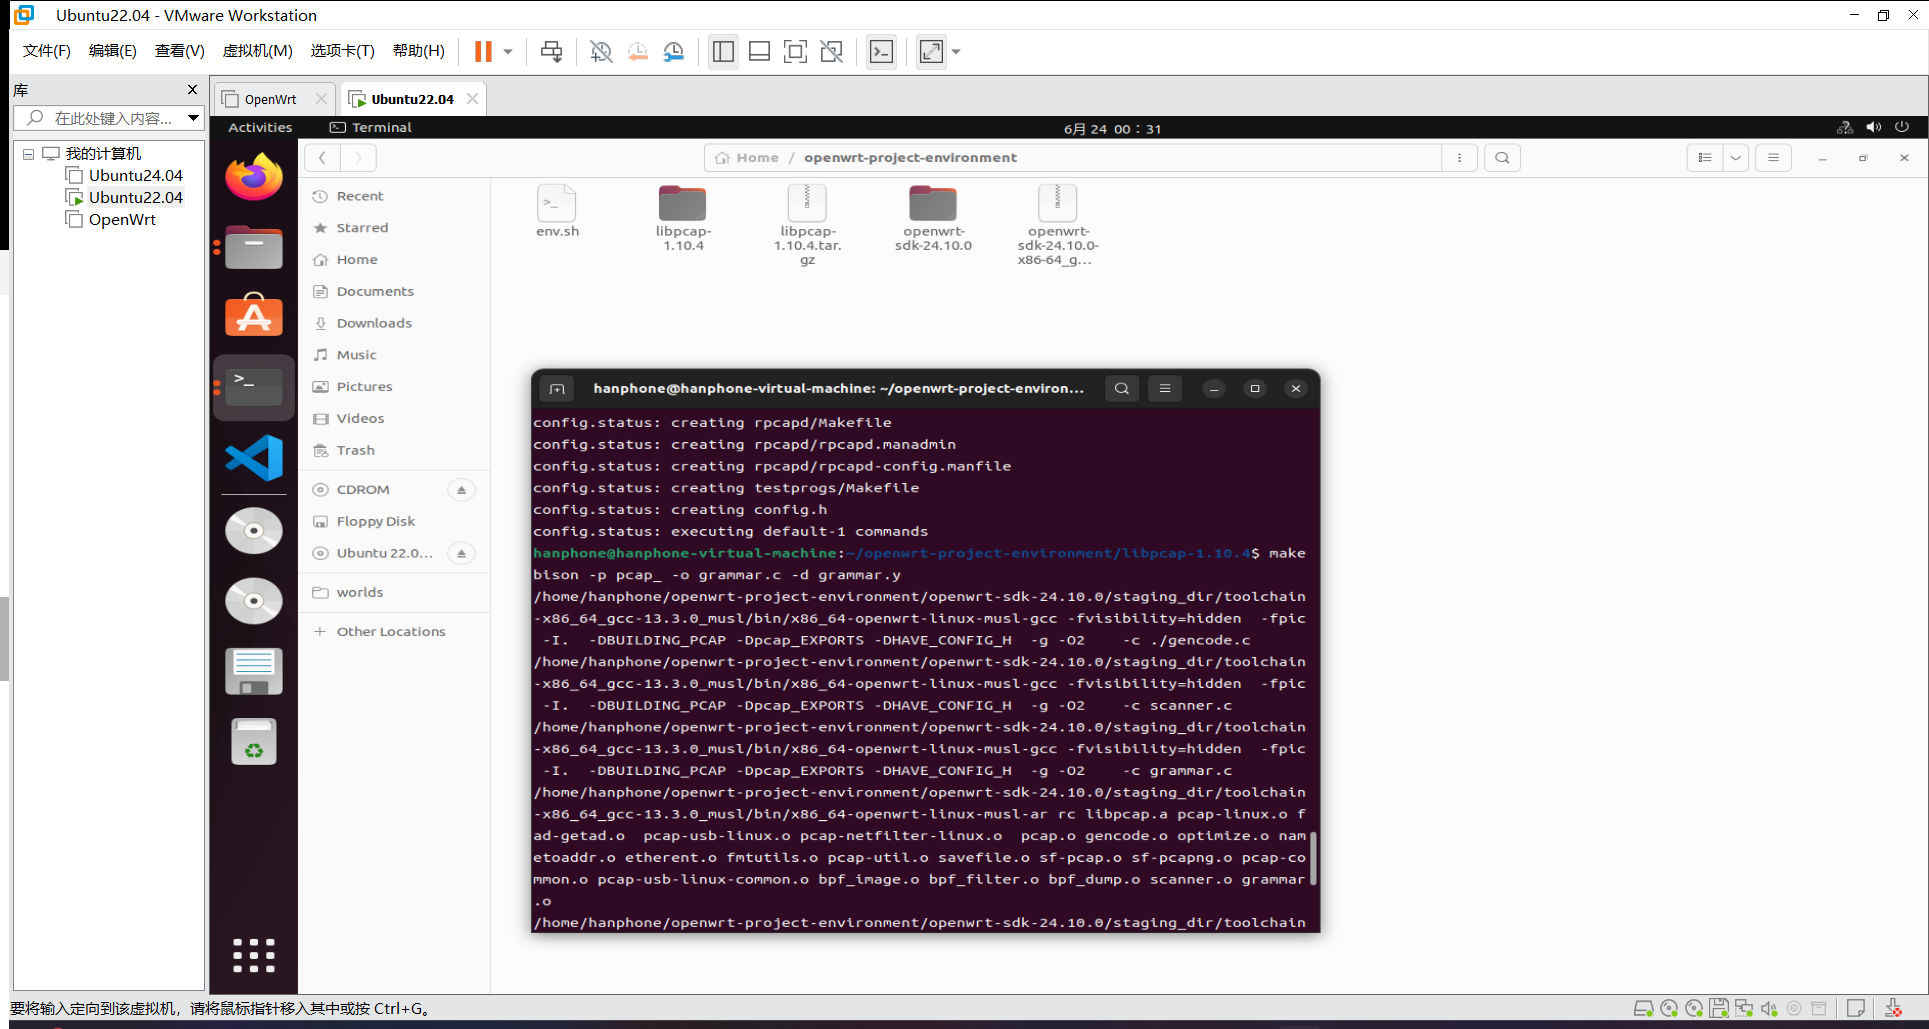Open the openwrt-sdk-24.10.0 folder

[933, 218]
